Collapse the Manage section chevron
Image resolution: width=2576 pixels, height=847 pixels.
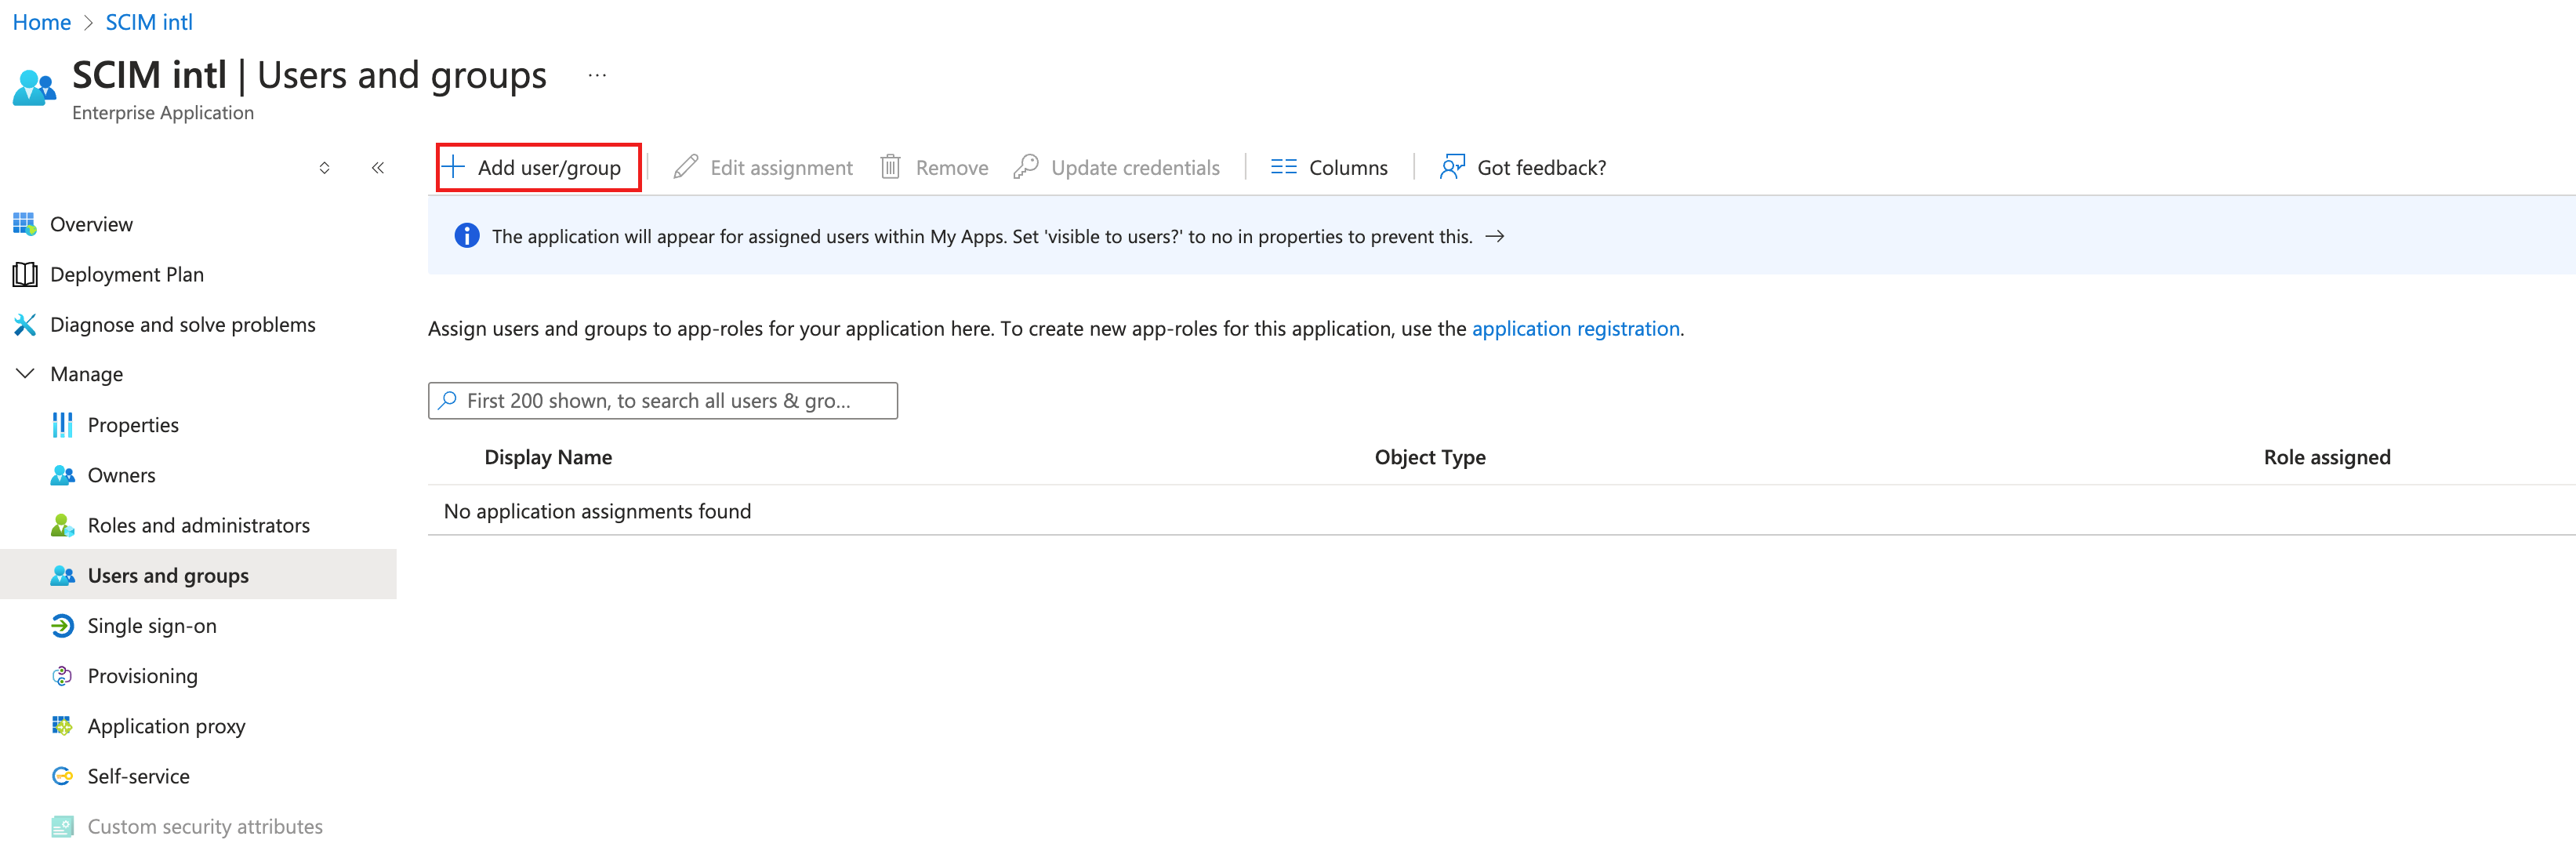[x=25, y=373]
